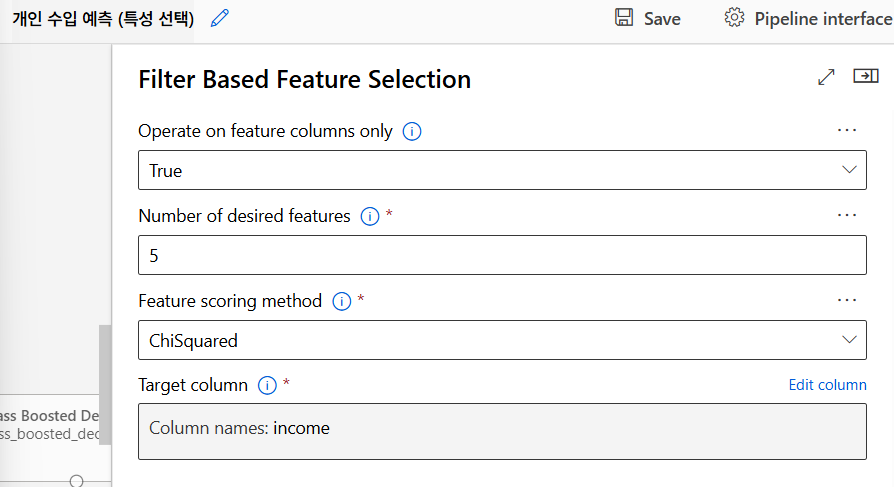This screenshot has height=487, width=894.
Task: Click the Number of desired features input
Action: pos(502,255)
